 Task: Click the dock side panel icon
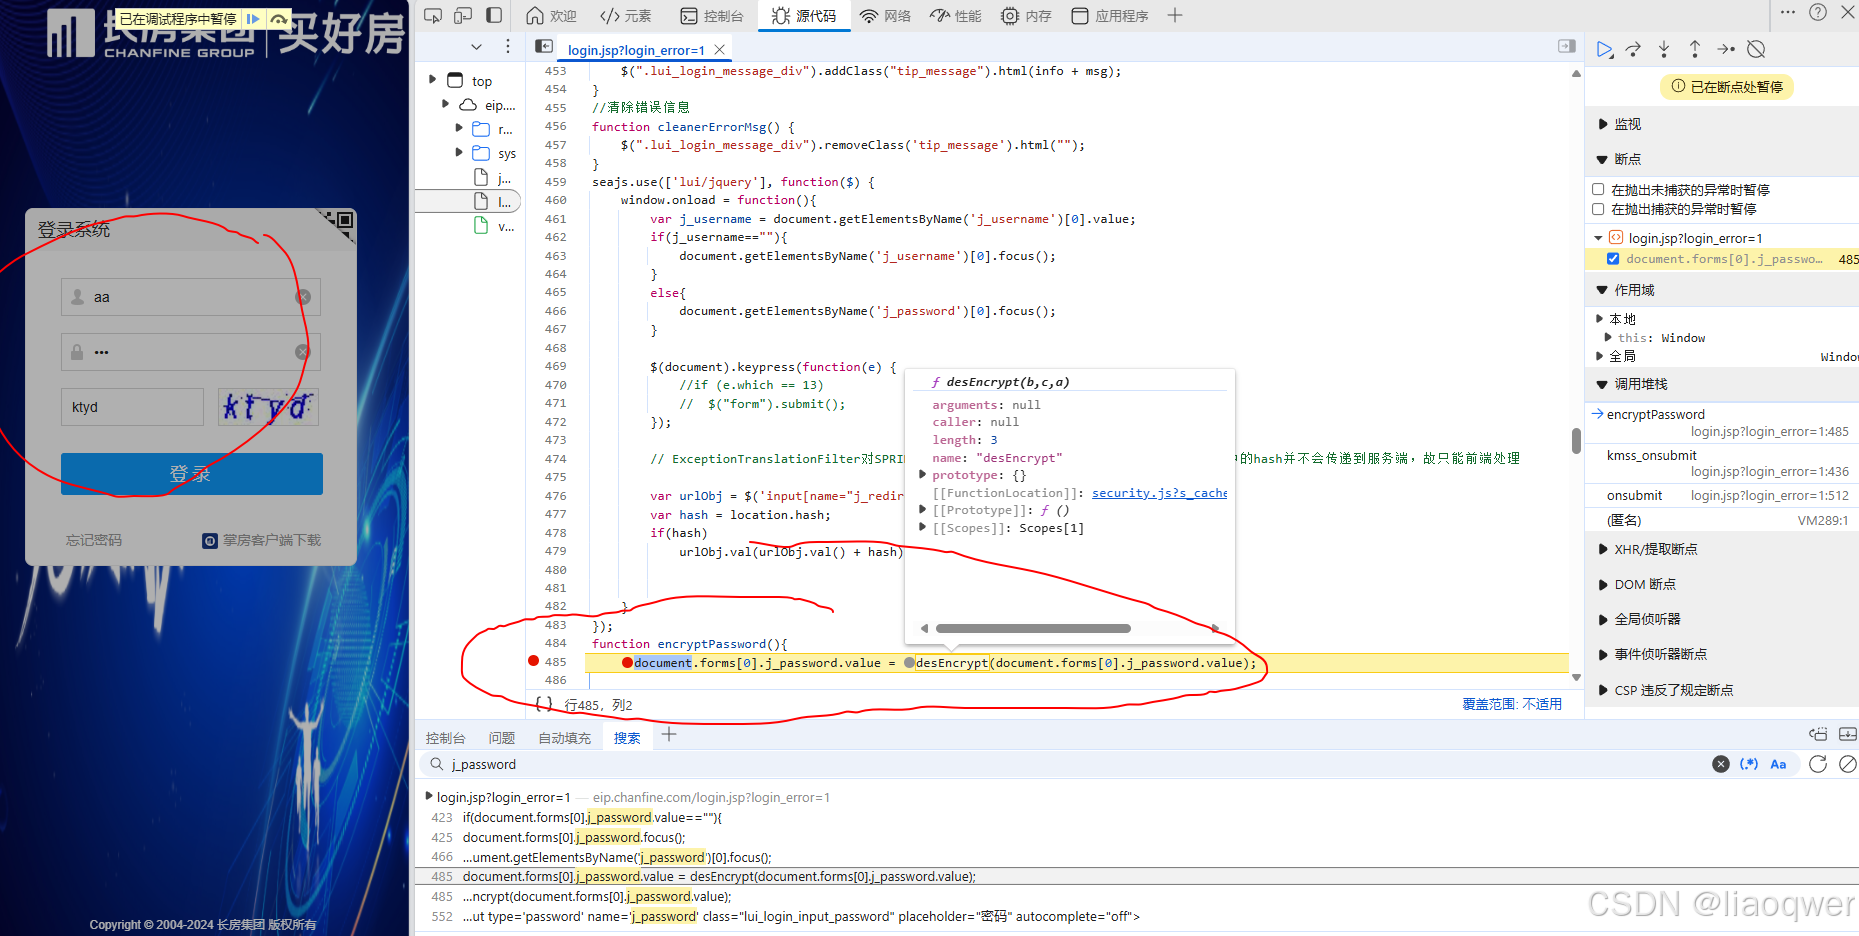coord(494,15)
